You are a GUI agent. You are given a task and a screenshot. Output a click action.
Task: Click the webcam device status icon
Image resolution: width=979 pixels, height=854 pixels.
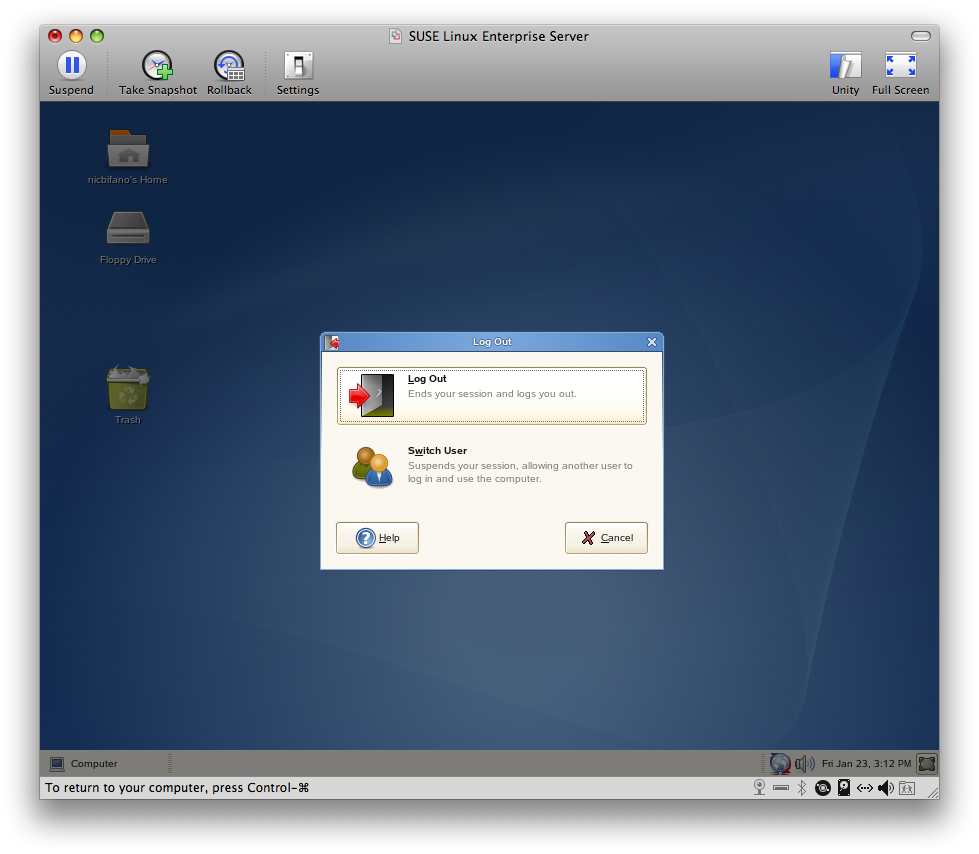click(x=759, y=788)
